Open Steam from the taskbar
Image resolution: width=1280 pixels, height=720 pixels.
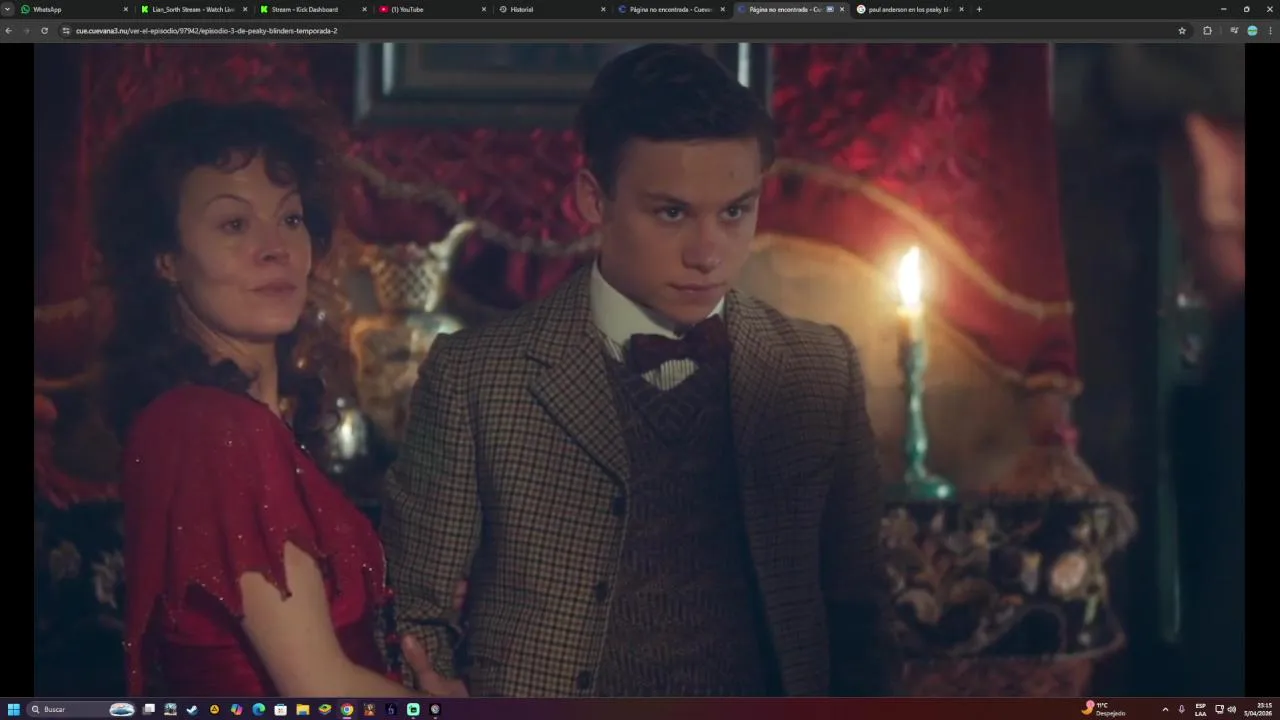tap(192, 709)
